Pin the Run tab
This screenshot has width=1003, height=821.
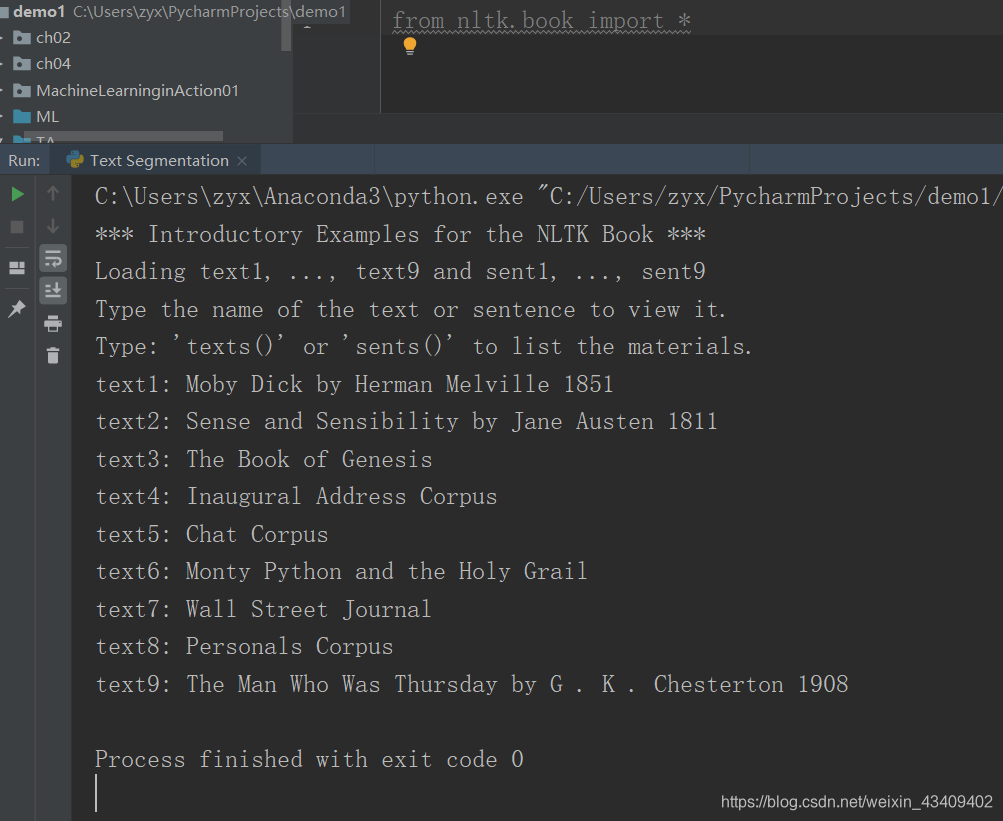point(17,308)
